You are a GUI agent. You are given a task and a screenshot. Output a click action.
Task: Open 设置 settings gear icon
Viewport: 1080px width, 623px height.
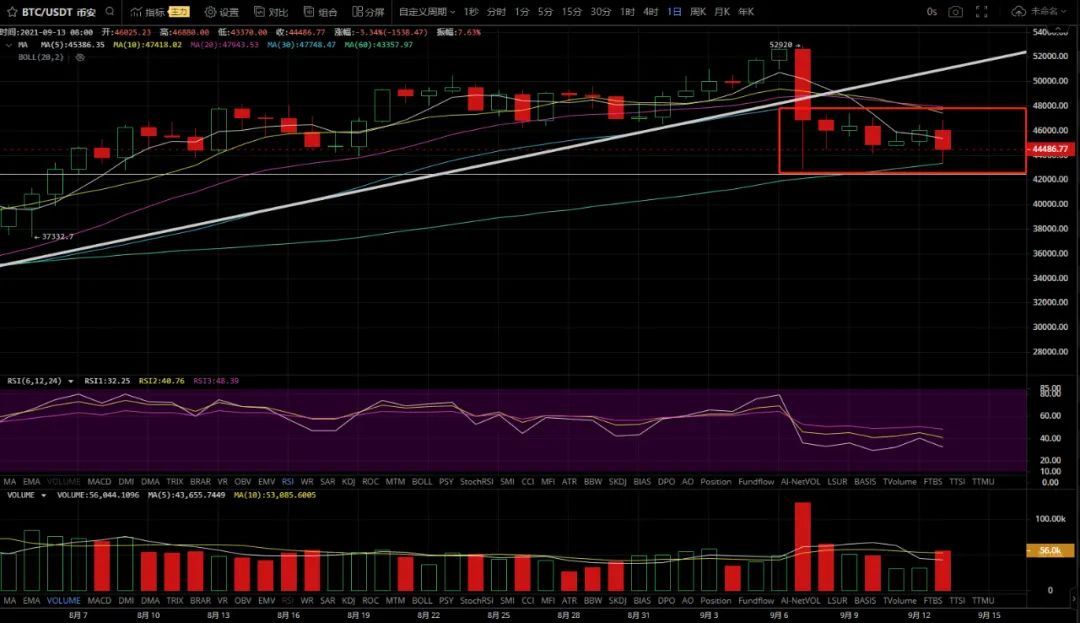(210, 12)
